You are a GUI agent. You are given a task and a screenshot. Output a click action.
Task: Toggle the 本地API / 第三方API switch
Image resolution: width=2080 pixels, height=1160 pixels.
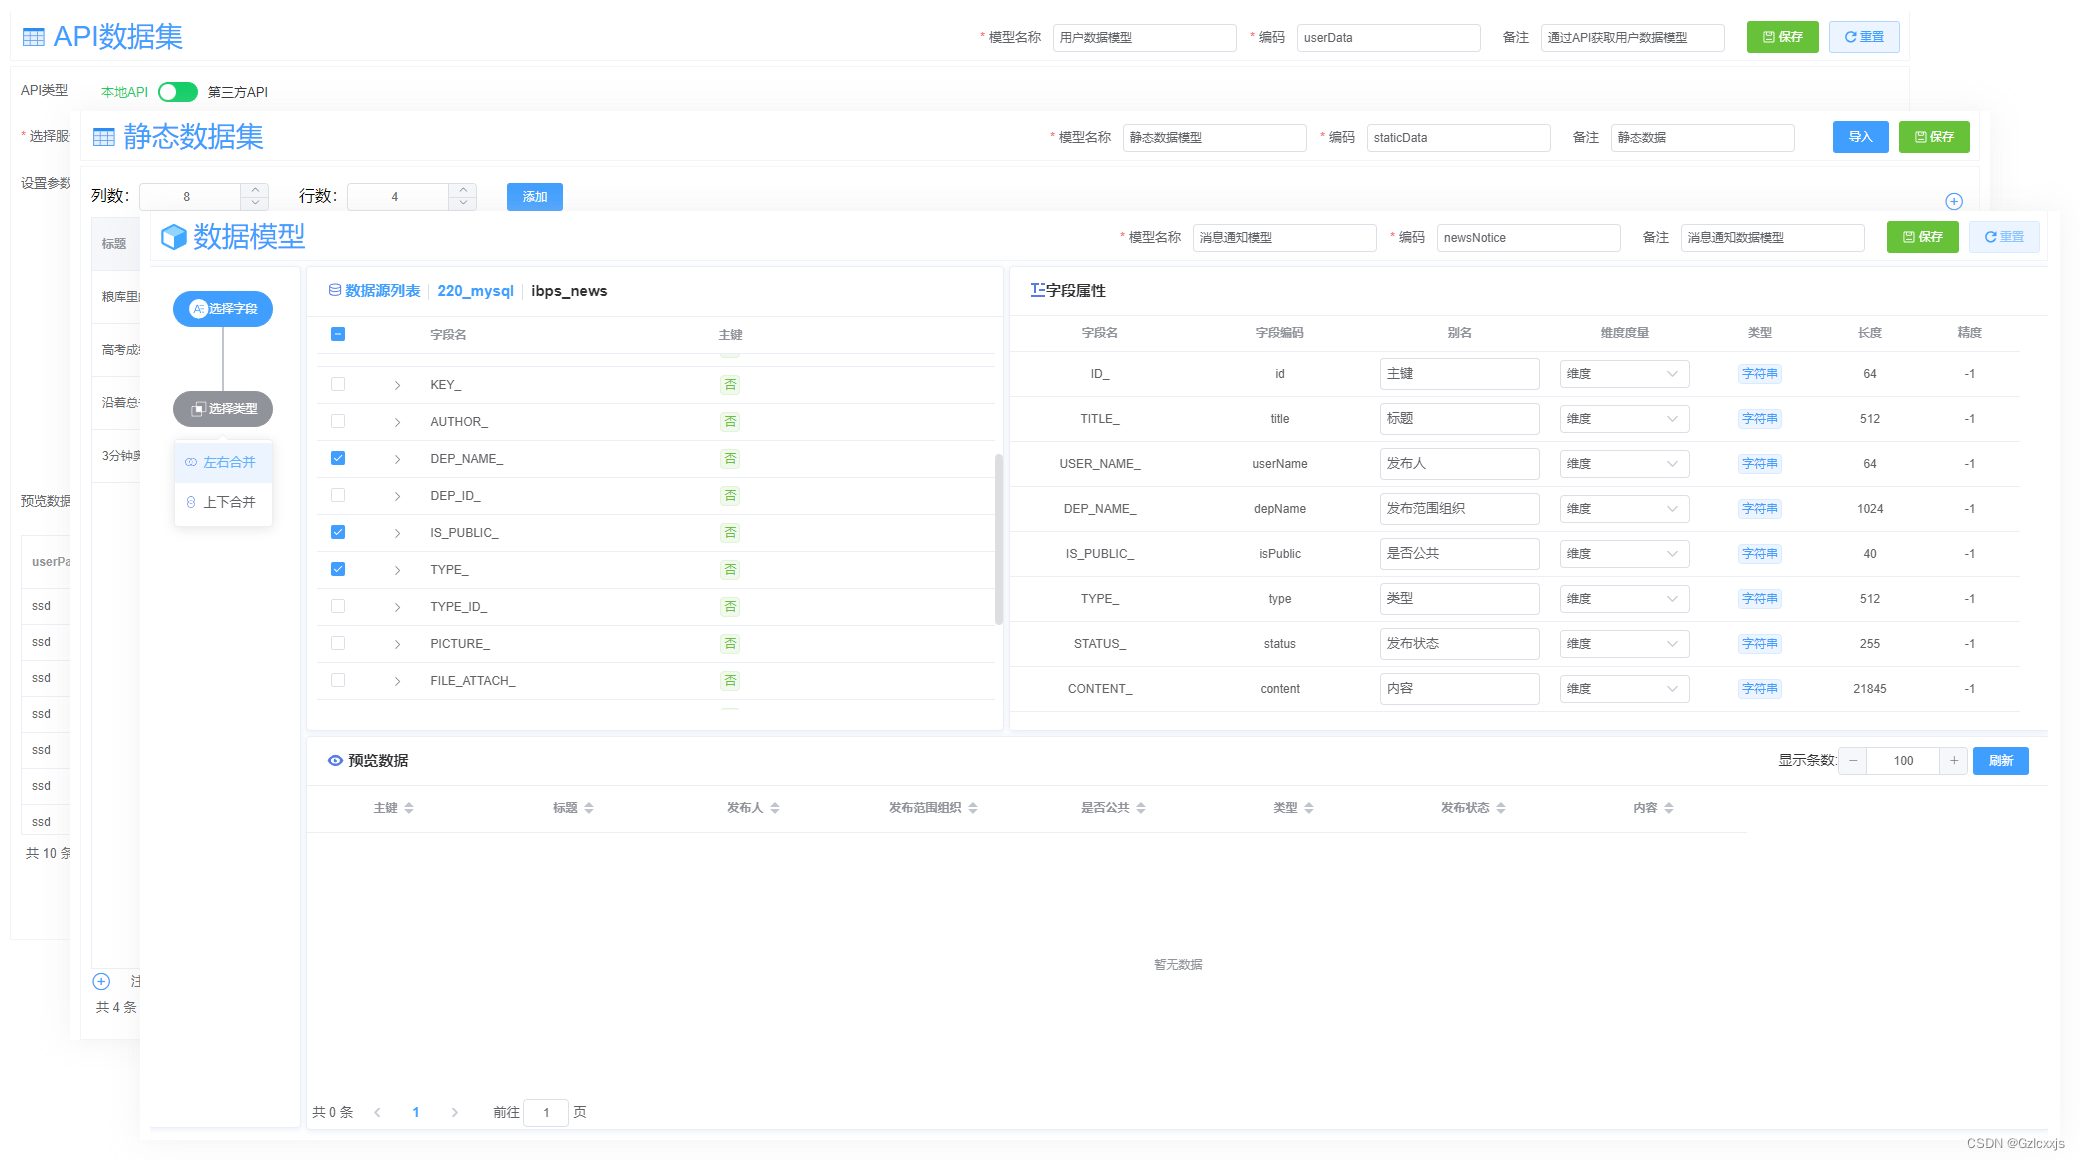[178, 92]
